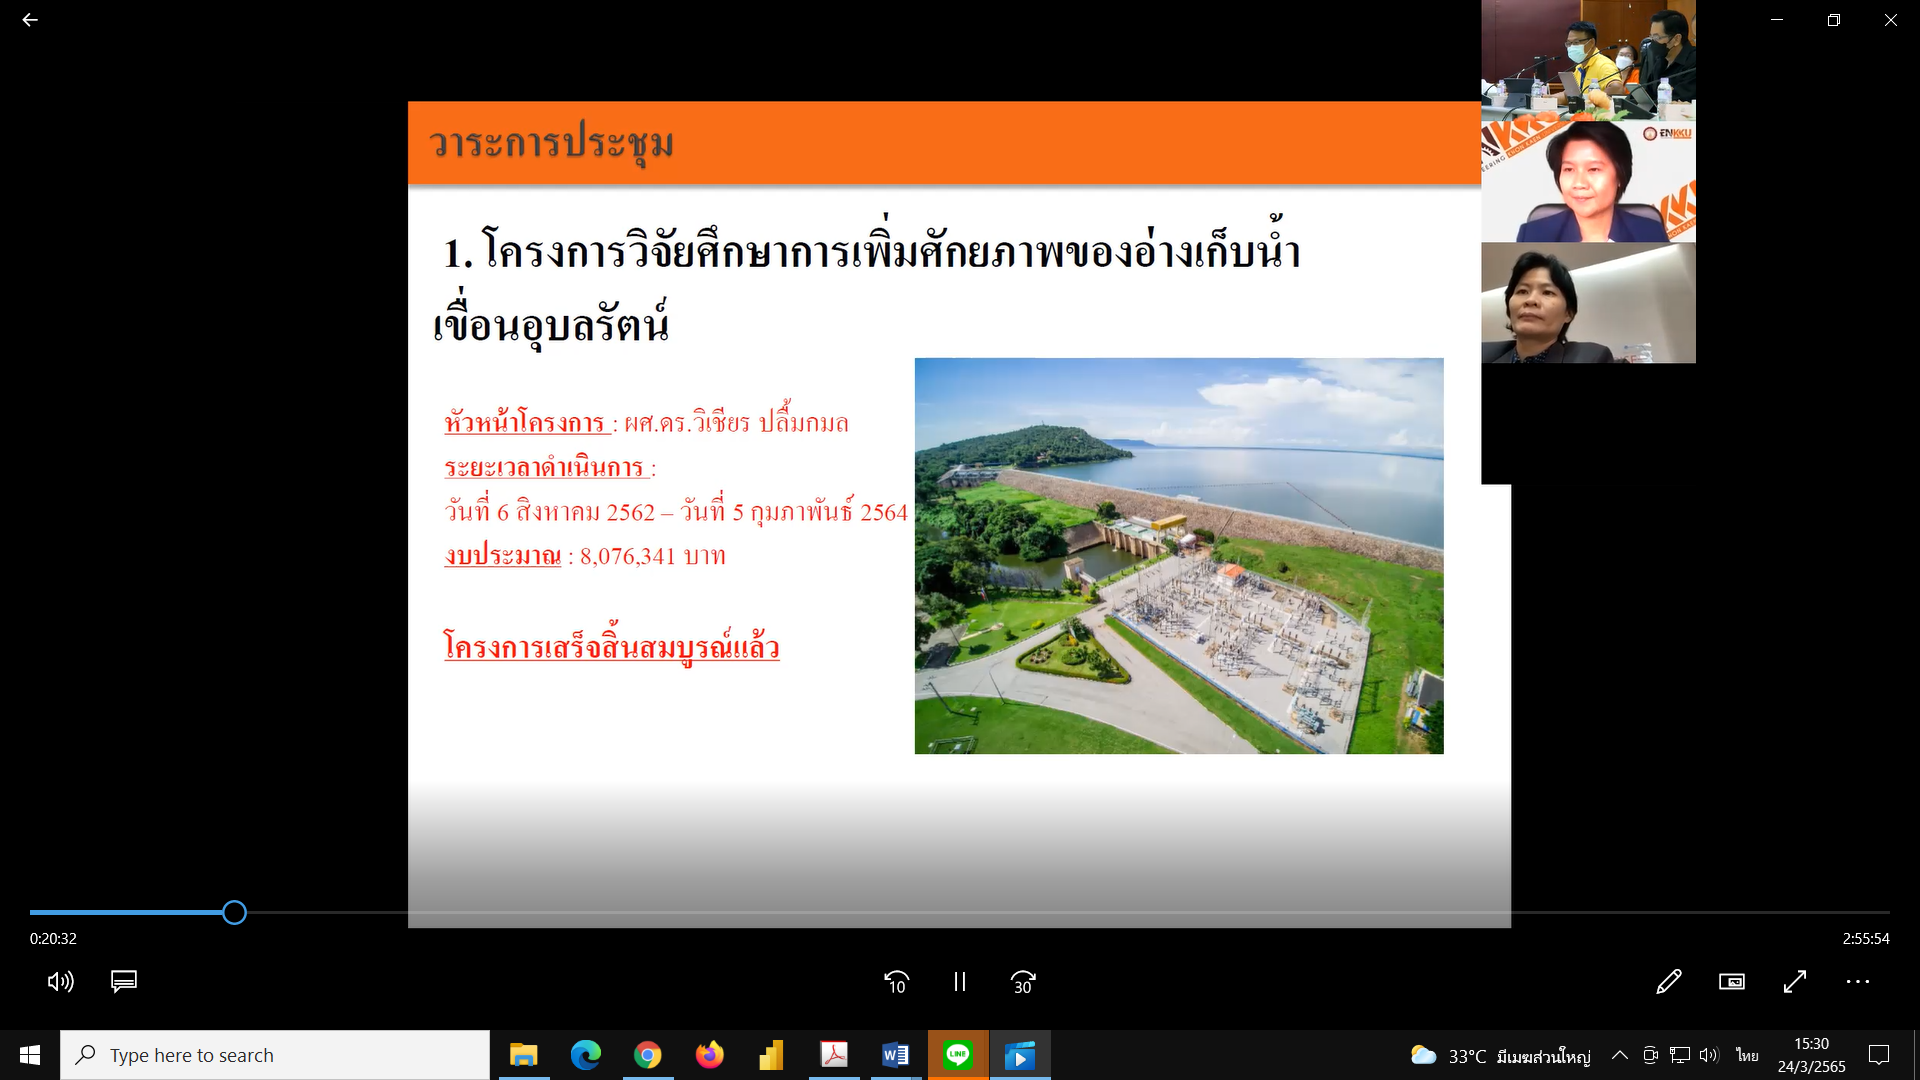The width and height of the screenshot is (1920, 1080).
Task: Show hidden system tray icons
Action: click(1620, 1055)
